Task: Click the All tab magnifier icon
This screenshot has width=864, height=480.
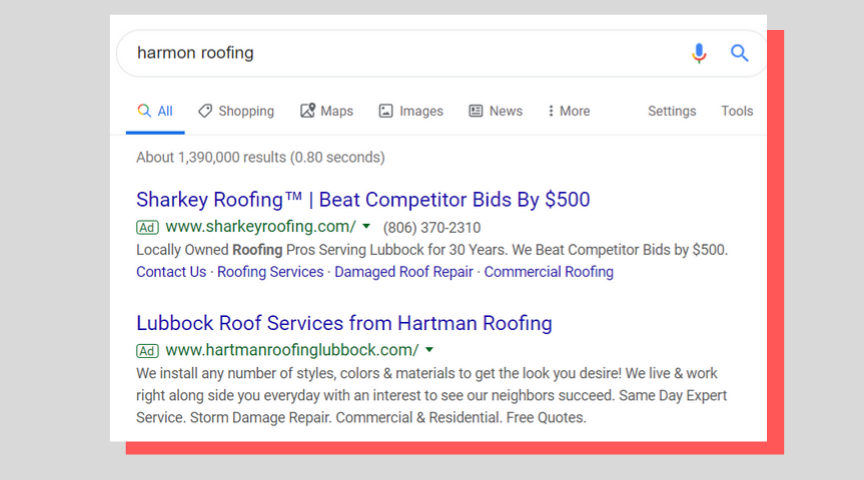Action: (144, 110)
